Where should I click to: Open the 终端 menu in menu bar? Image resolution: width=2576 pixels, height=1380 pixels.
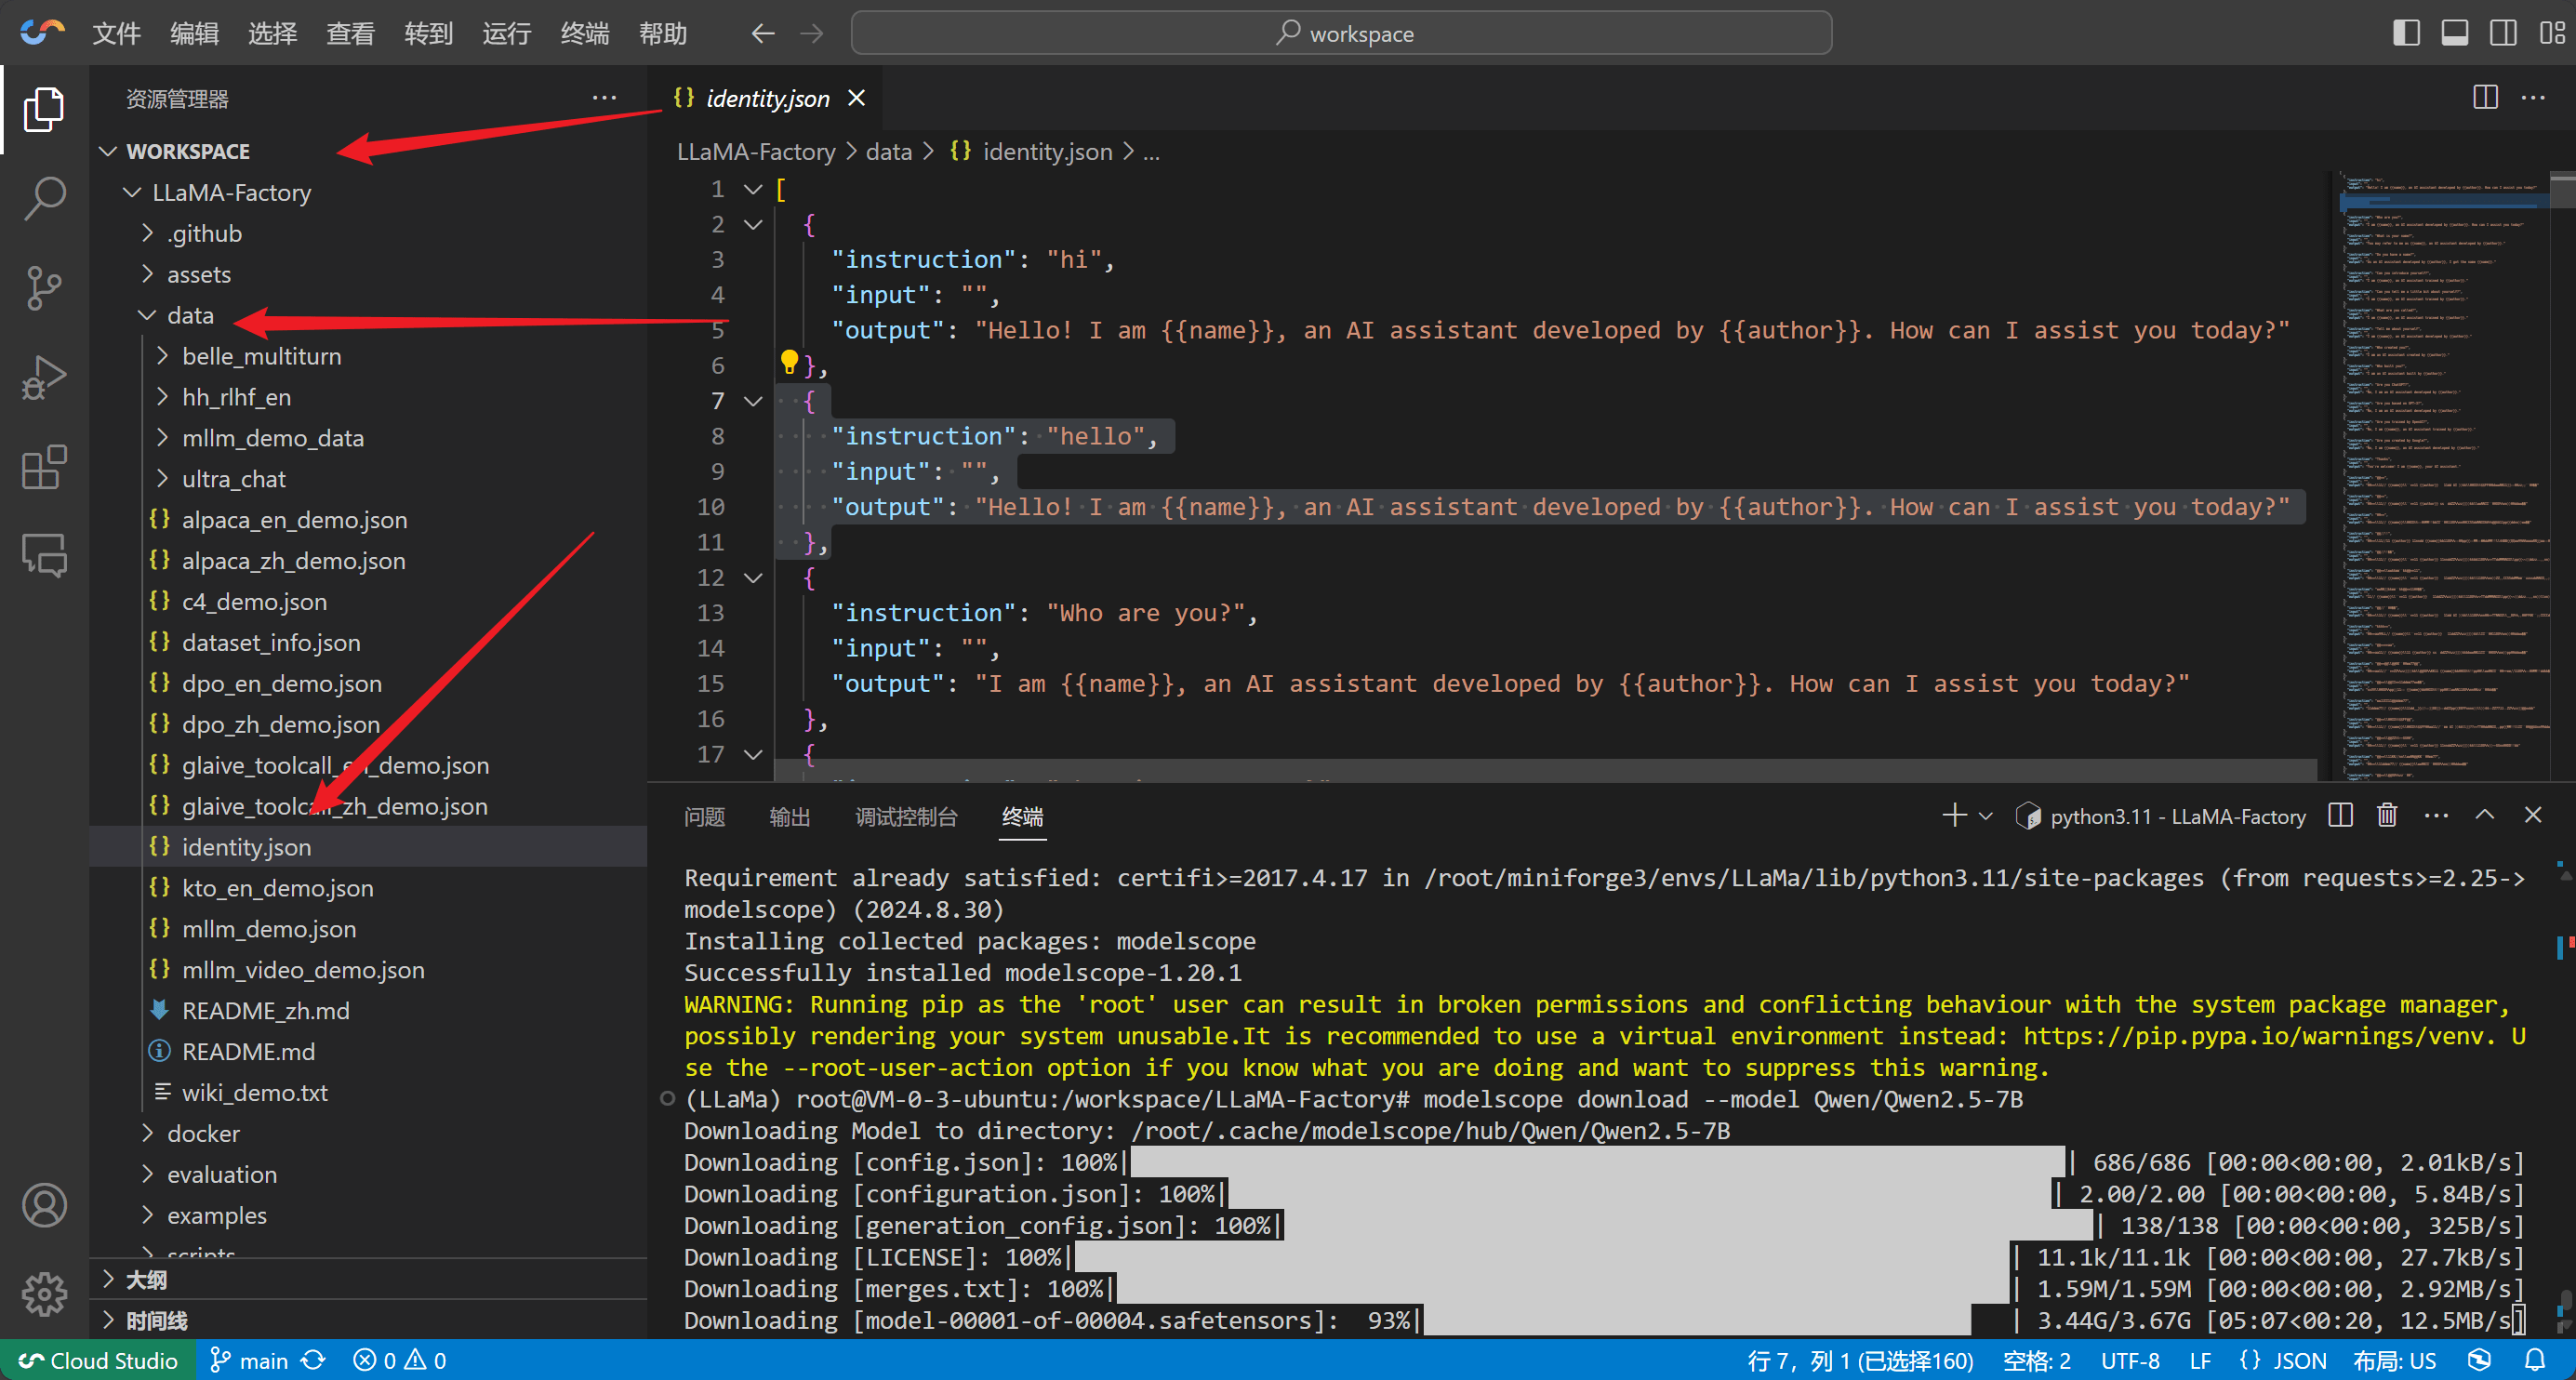[584, 33]
